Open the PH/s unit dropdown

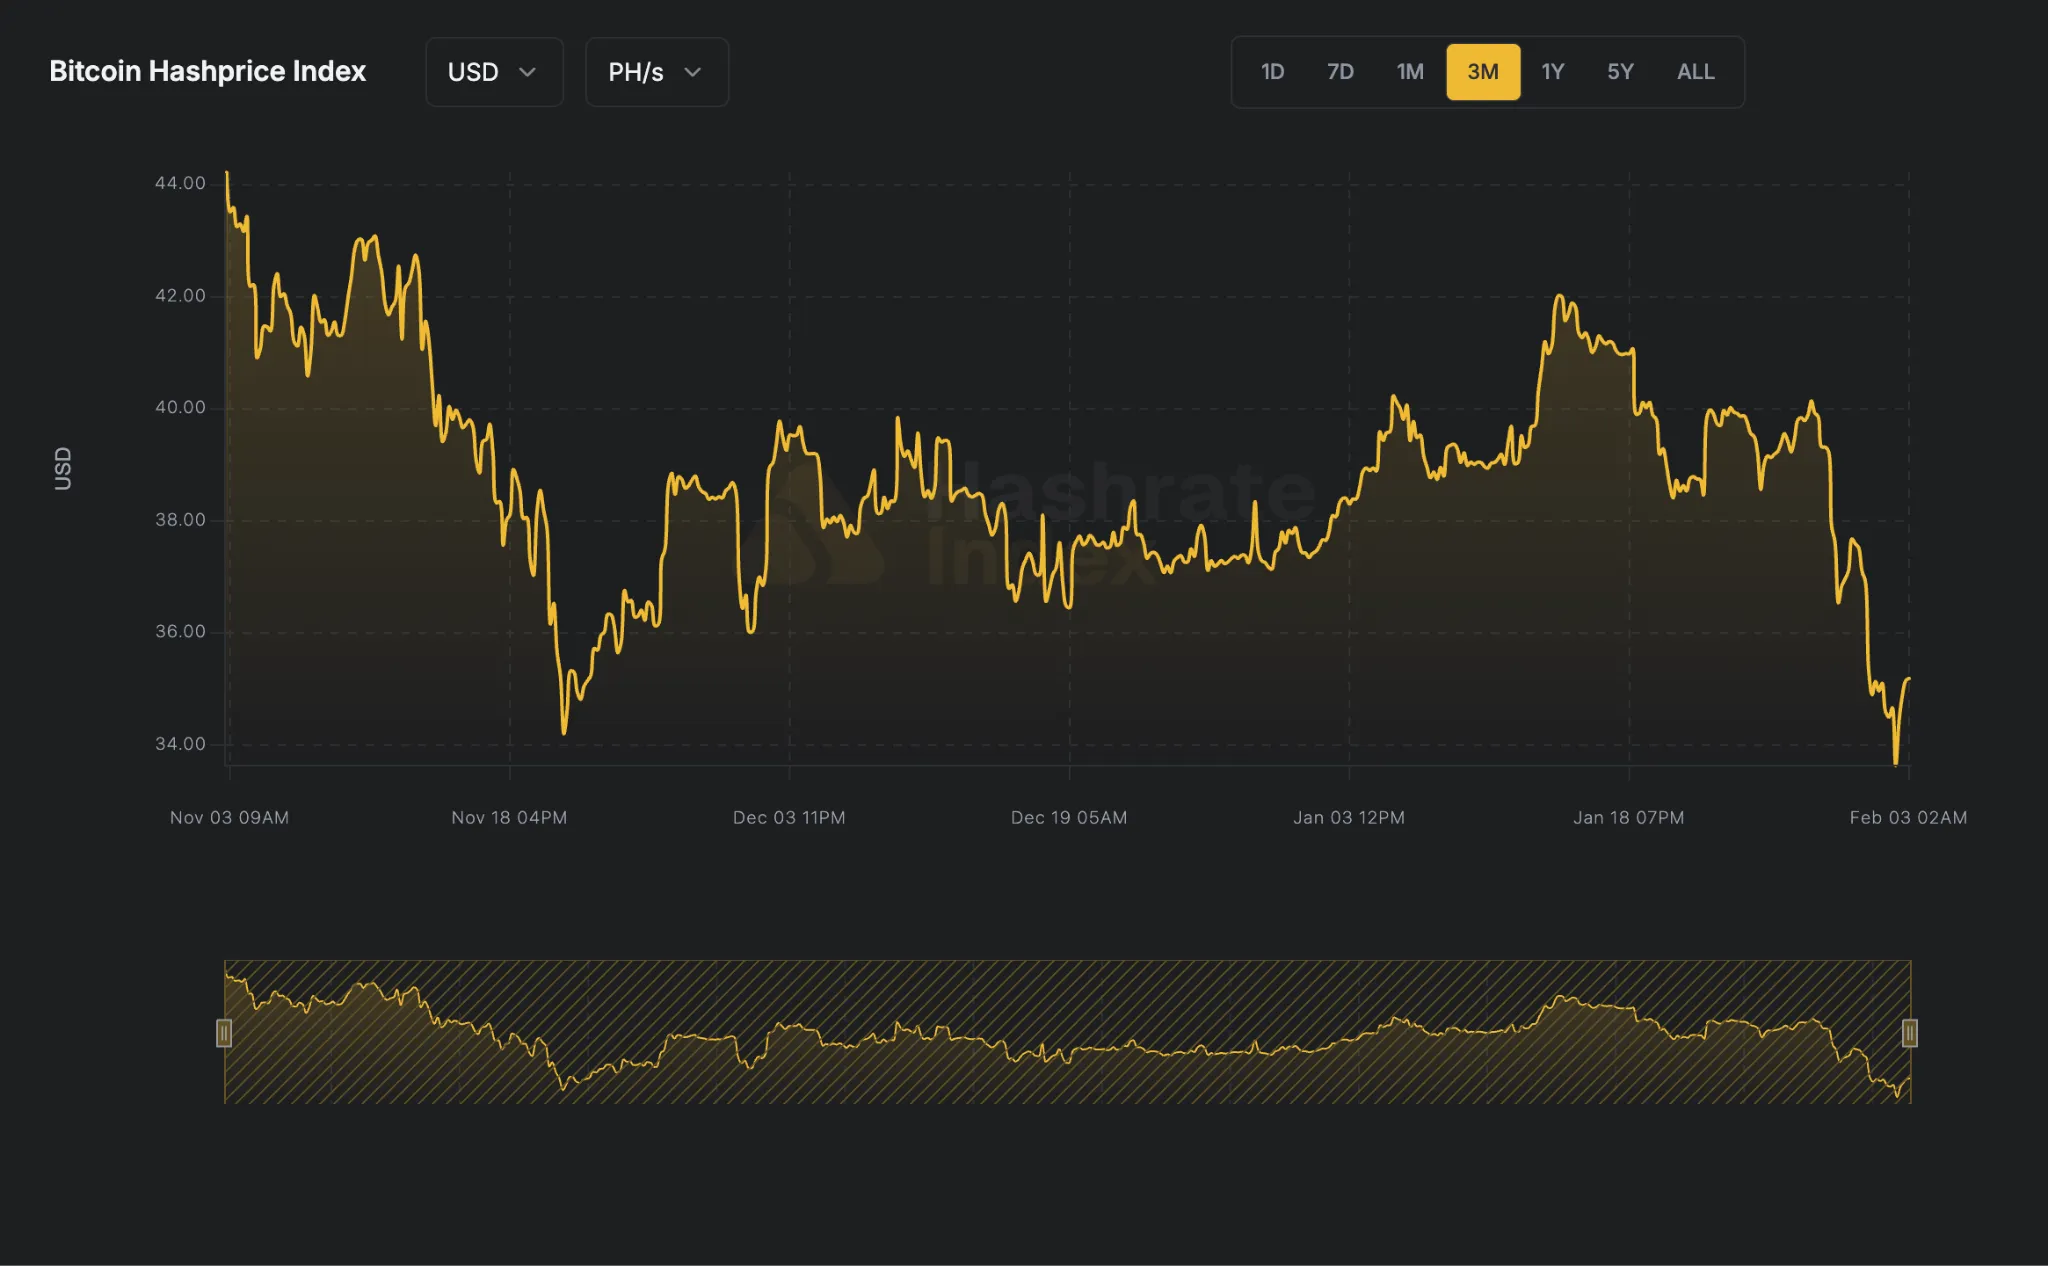[x=656, y=72]
